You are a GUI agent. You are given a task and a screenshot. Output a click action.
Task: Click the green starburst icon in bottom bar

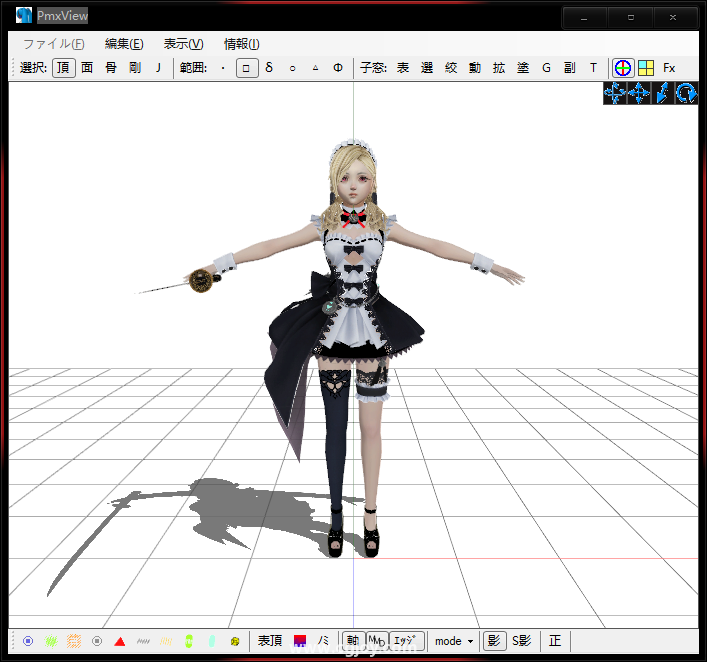51,641
